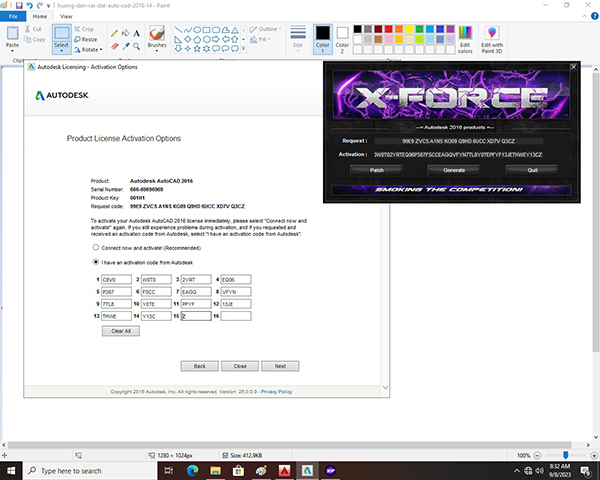Select the Eraser tool
Viewport: 600px width, 480px height.
(x=114, y=46)
